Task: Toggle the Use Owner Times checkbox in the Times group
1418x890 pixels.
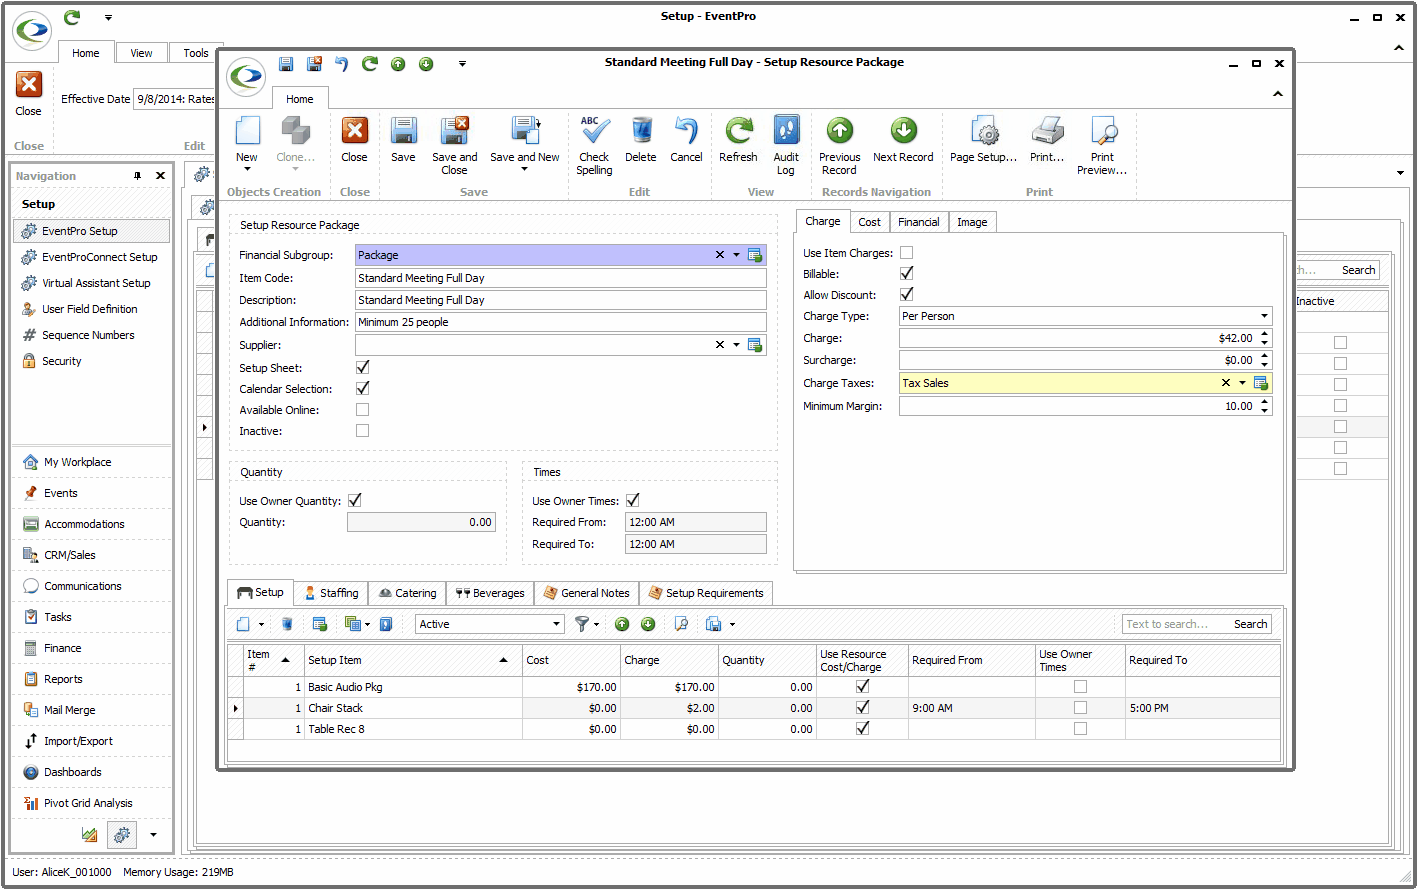Action: tap(632, 500)
